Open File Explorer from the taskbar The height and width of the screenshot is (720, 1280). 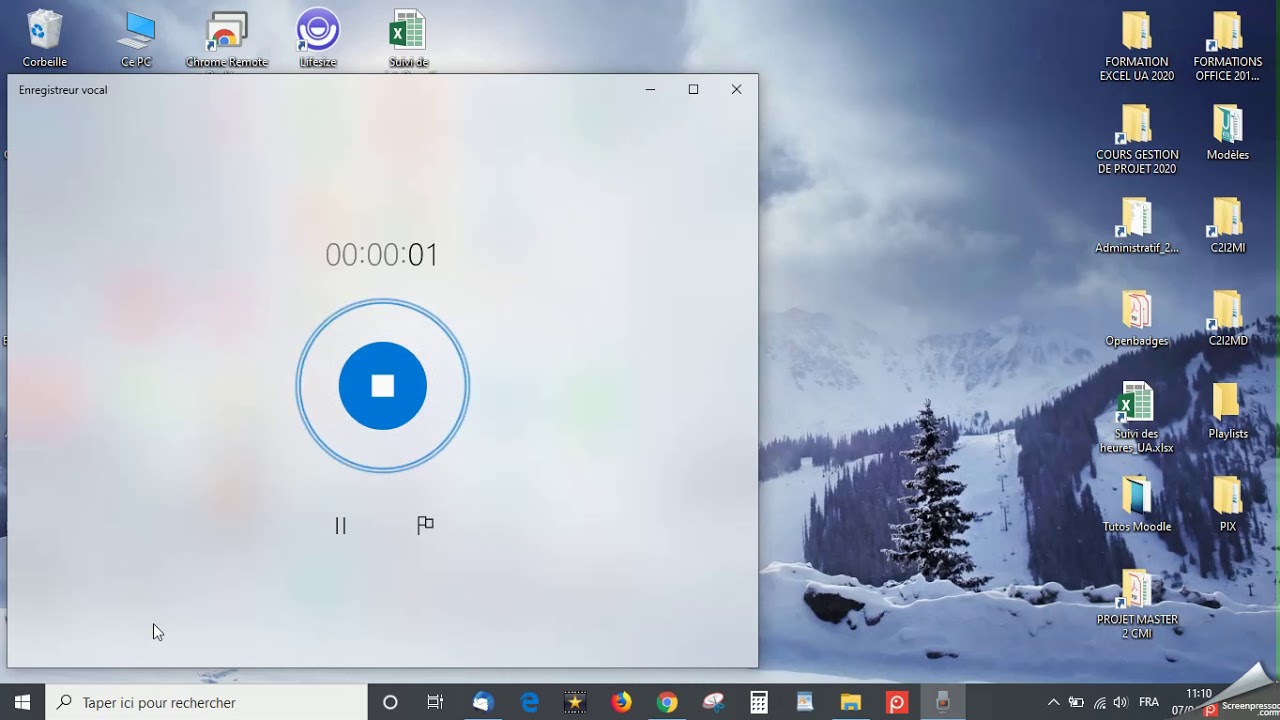point(850,702)
